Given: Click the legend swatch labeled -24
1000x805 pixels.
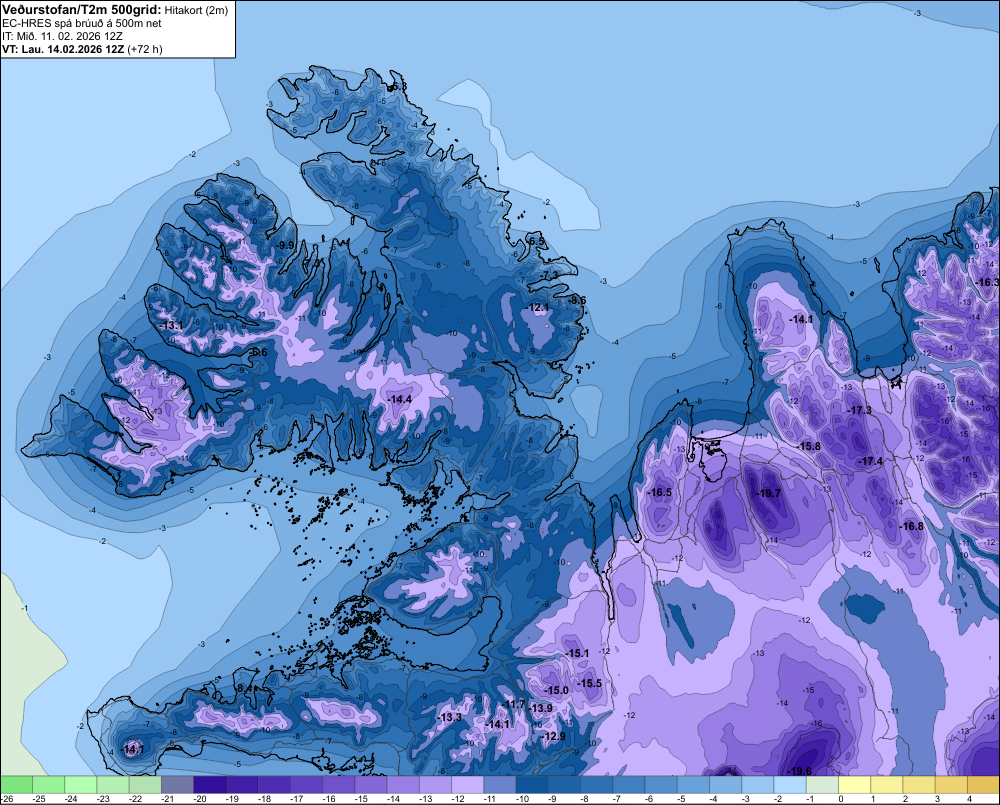Looking at the screenshot, I should point(81,784).
